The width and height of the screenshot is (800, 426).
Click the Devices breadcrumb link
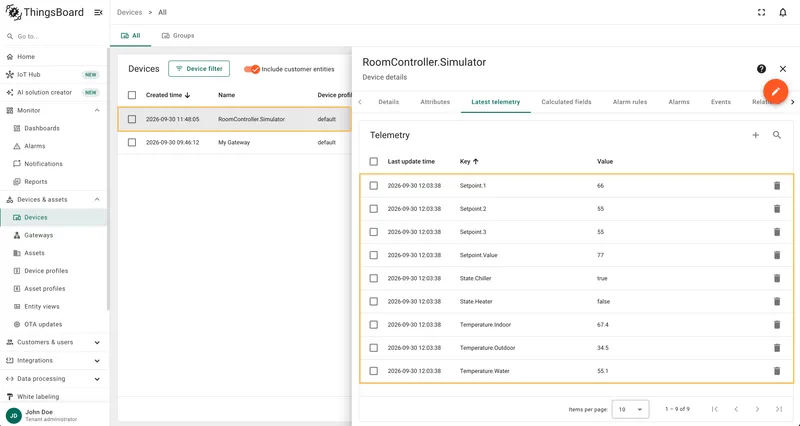click(130, 12)
